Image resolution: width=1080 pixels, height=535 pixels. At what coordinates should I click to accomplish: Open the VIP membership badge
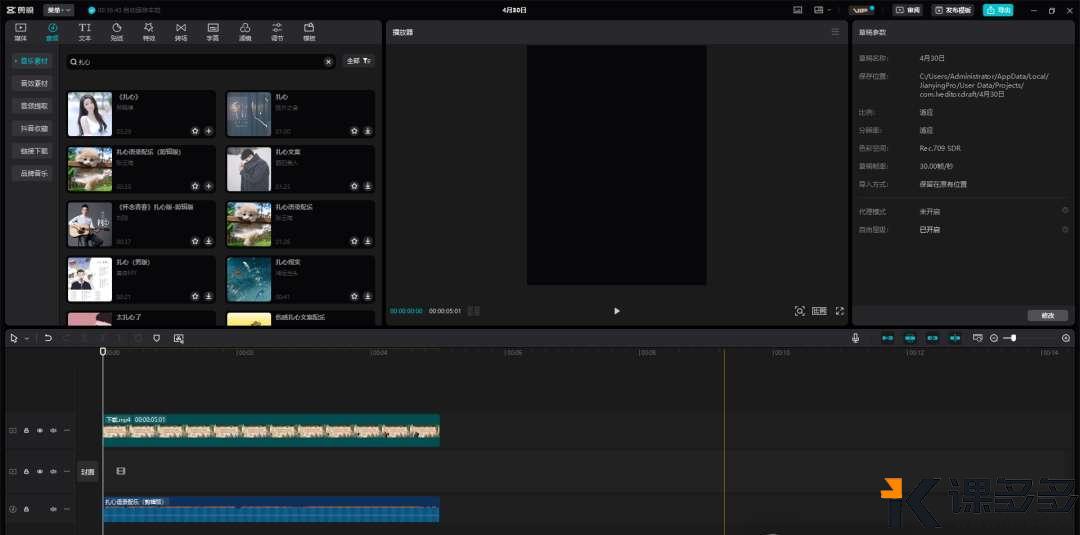pyautogui.click(x=861, y=10)
